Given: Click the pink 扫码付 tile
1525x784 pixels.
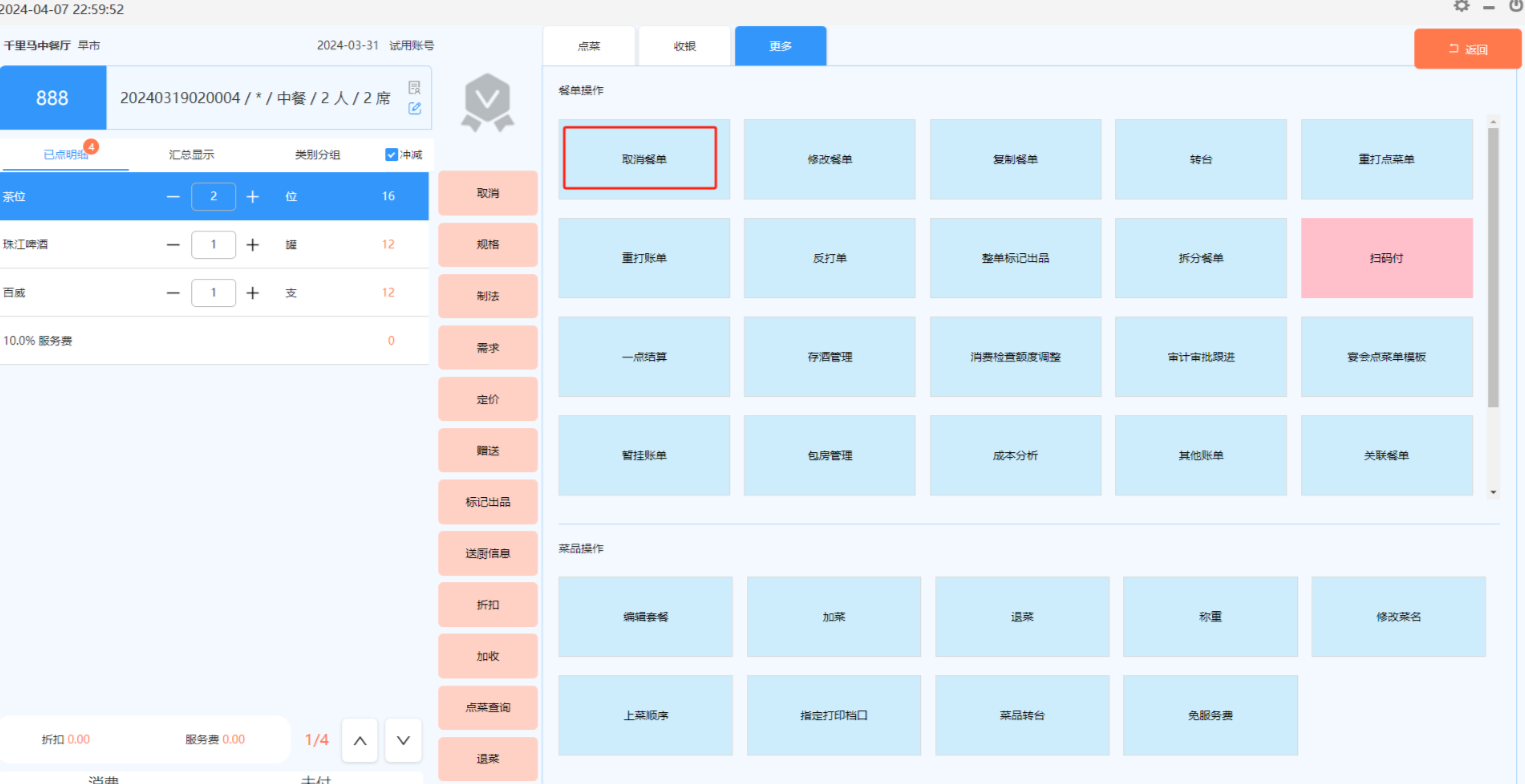Looking at the screenshot, I should (x=1386, y=258).
